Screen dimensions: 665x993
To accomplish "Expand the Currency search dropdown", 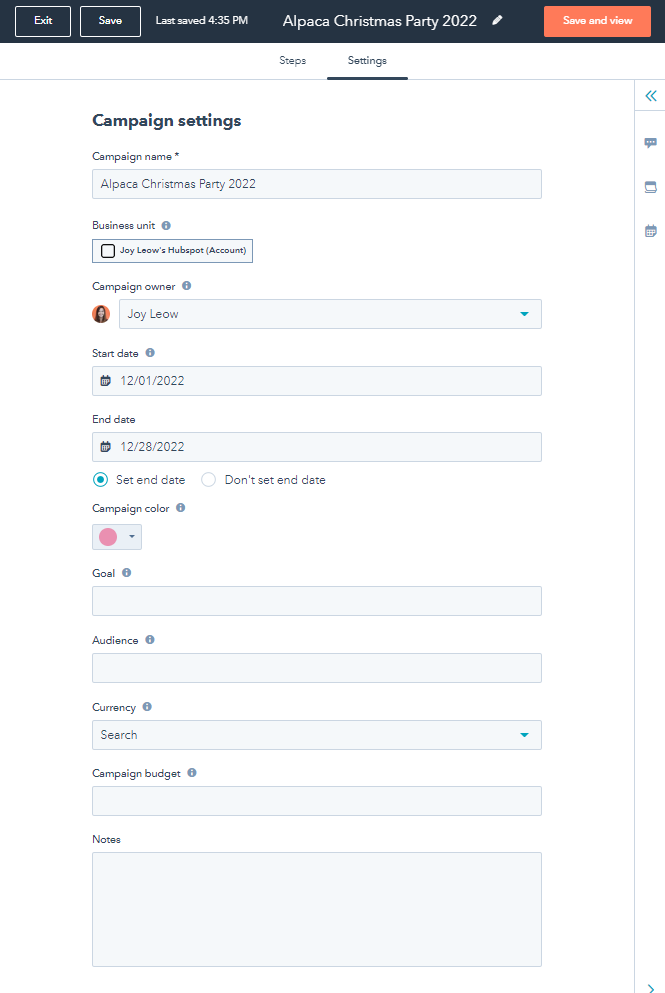I will [x=317, y=735].
